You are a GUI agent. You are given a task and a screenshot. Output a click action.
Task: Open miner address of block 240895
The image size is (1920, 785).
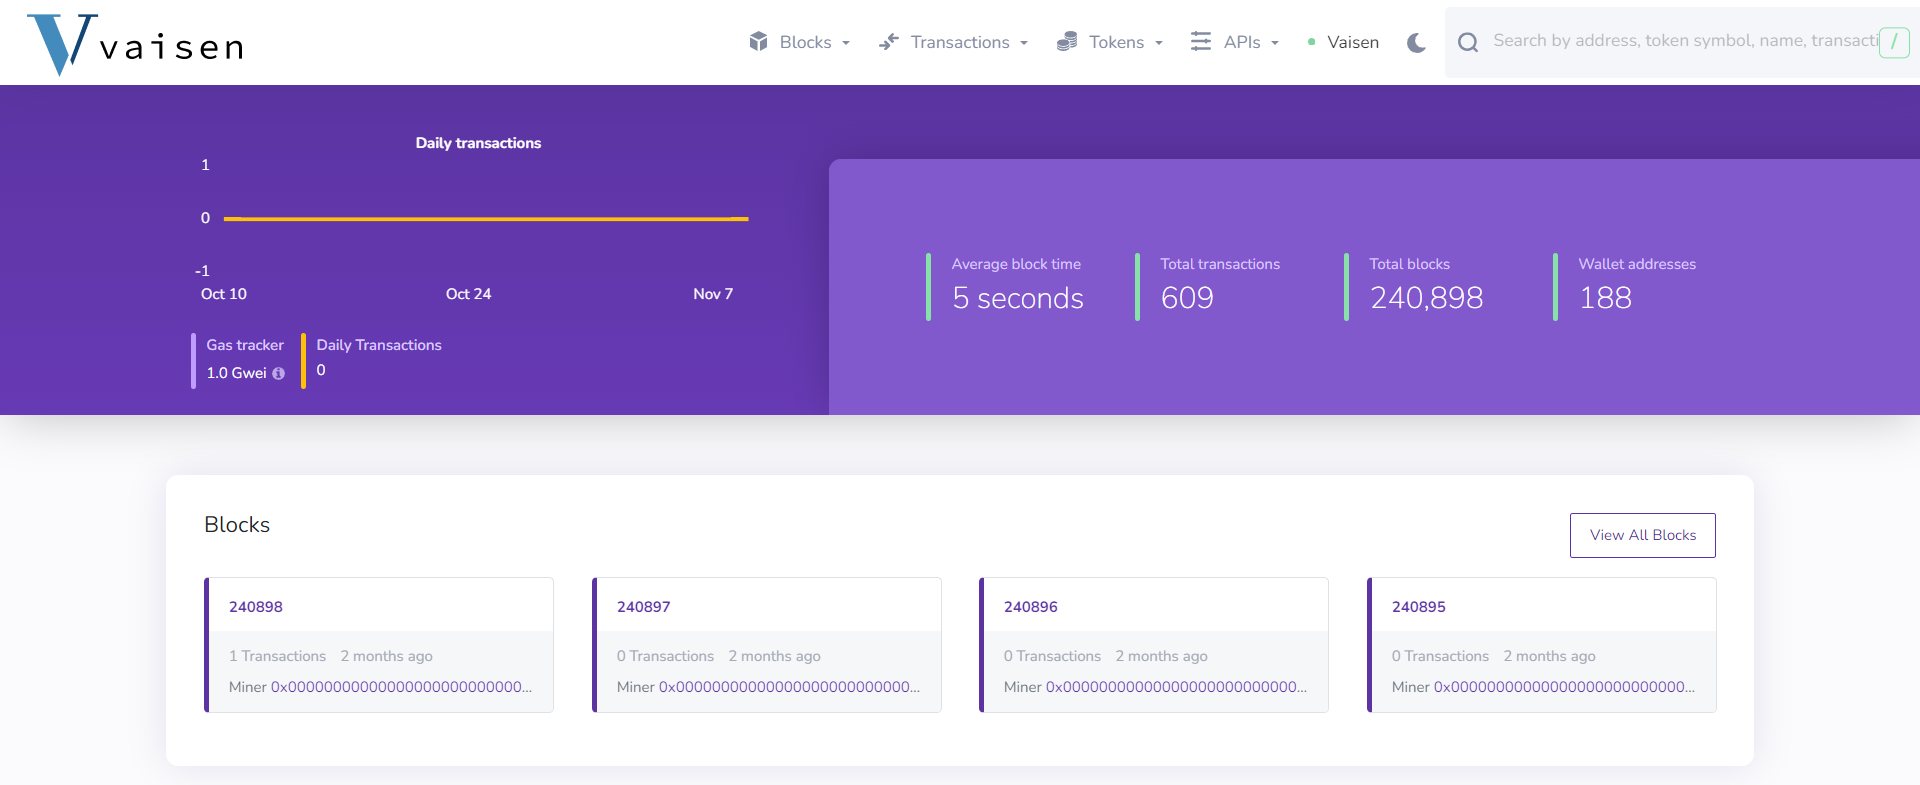coord(1563,687)
